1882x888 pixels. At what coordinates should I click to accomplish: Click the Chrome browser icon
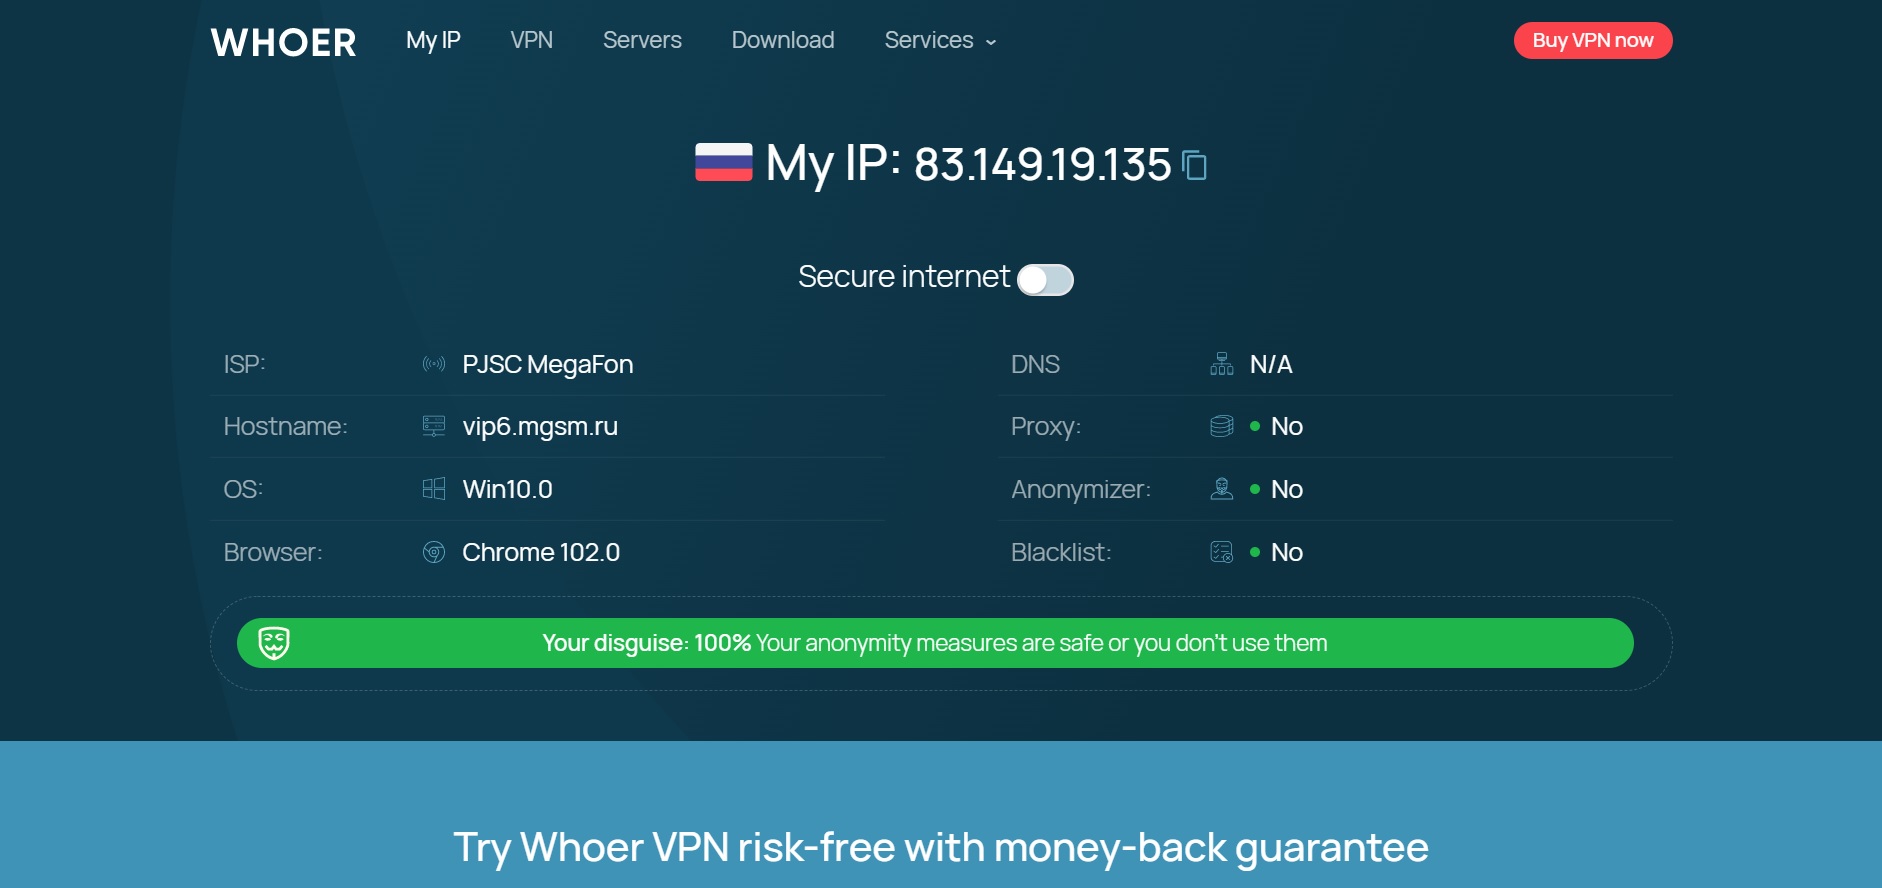pos(434,552)
